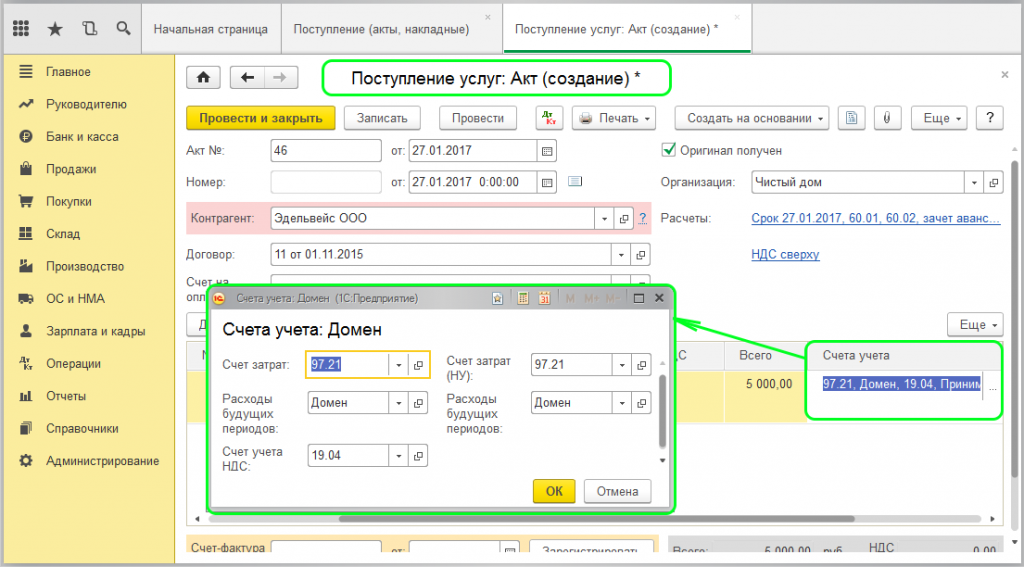
Task: Expand the Счет затрат dropdown in dialog
Action: pos(398,365)
